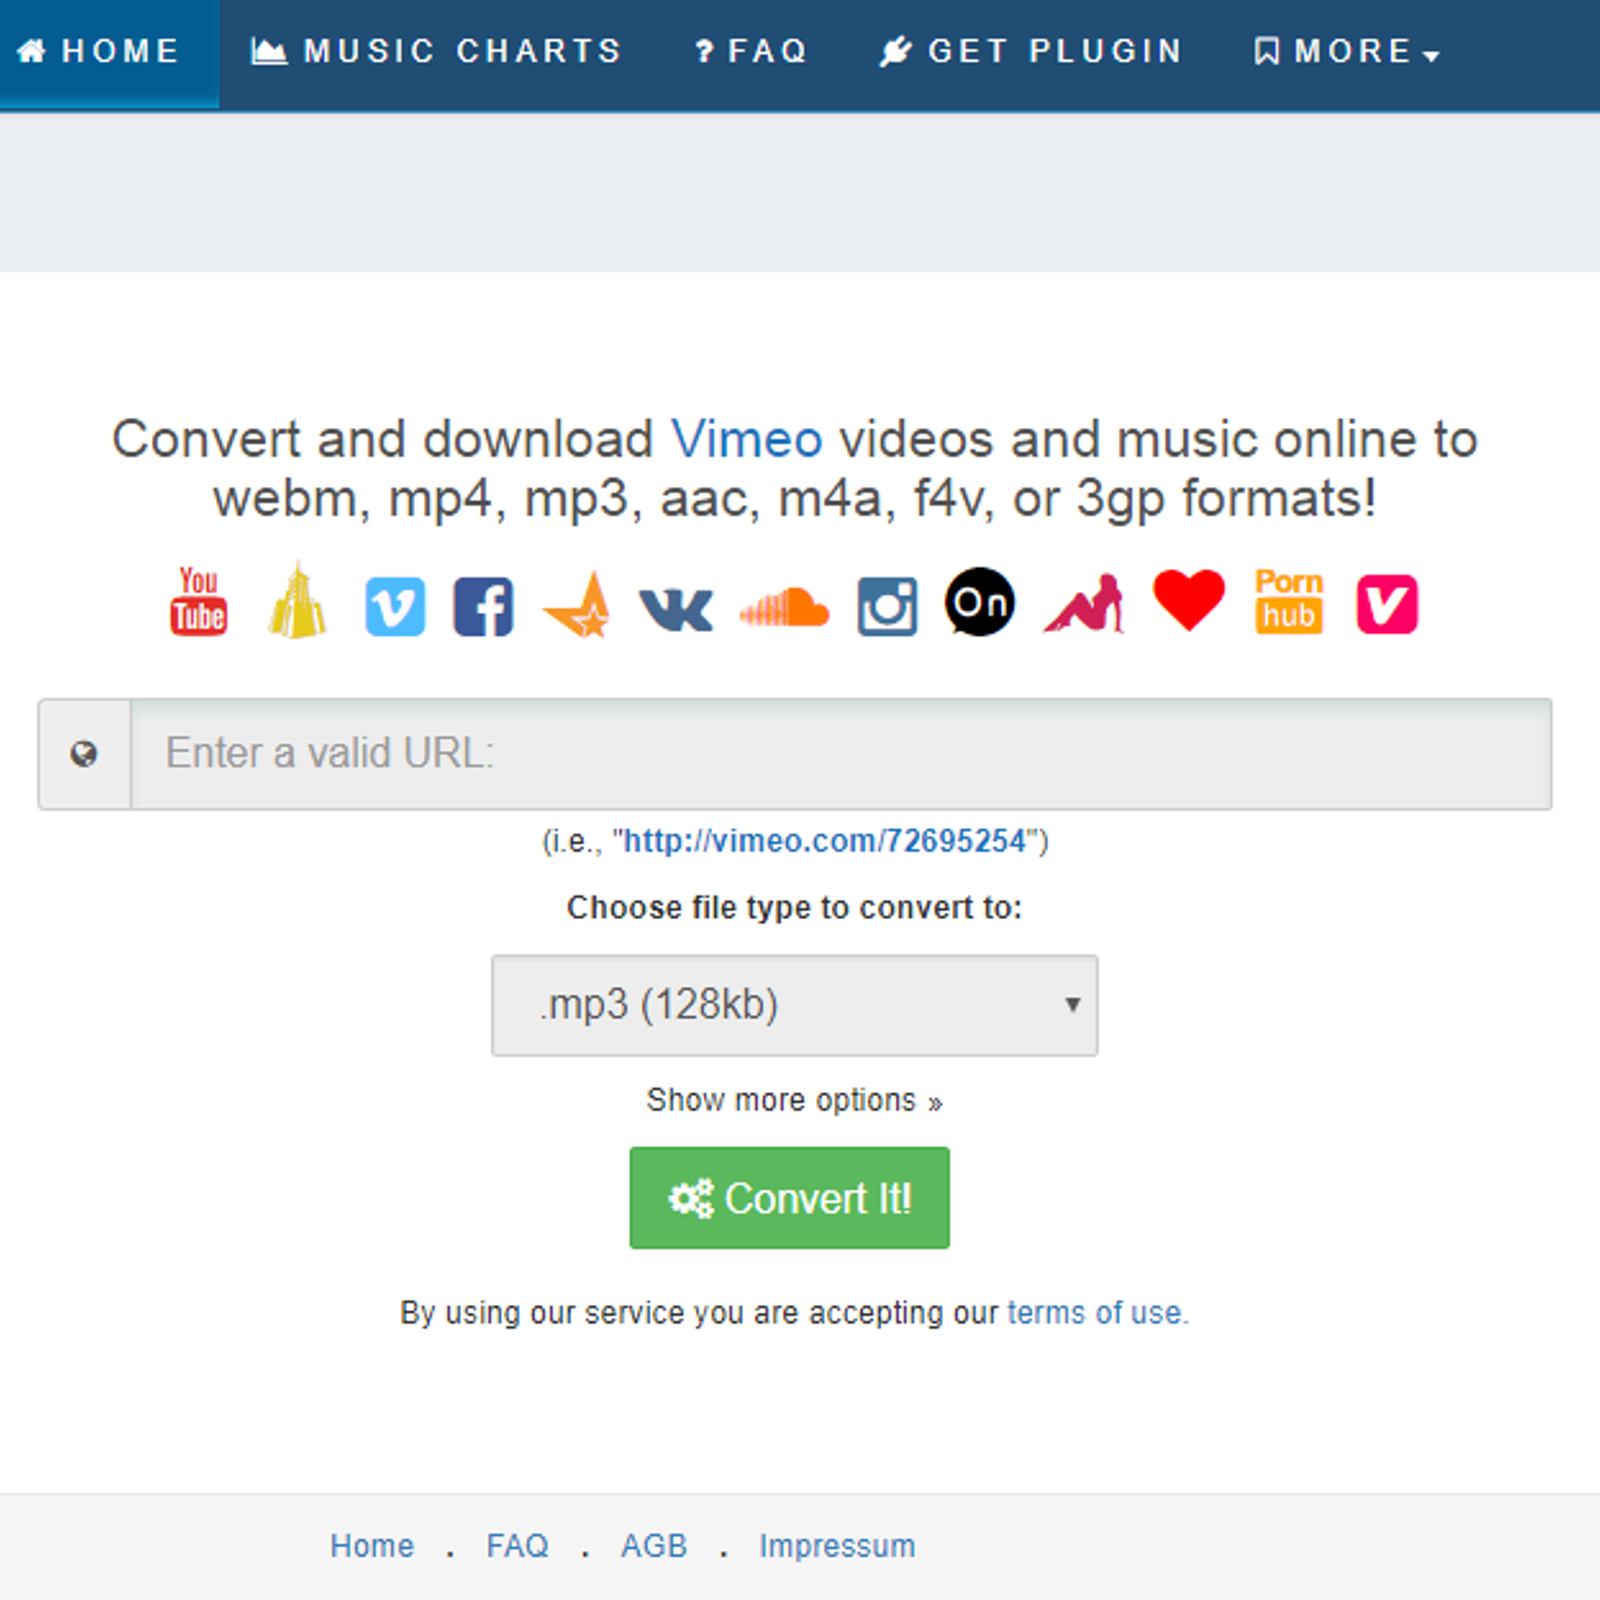Screen dimensions: 1600x1600
Task: Choose the SoundCloud cloud icon
Action: click(785, 607)
